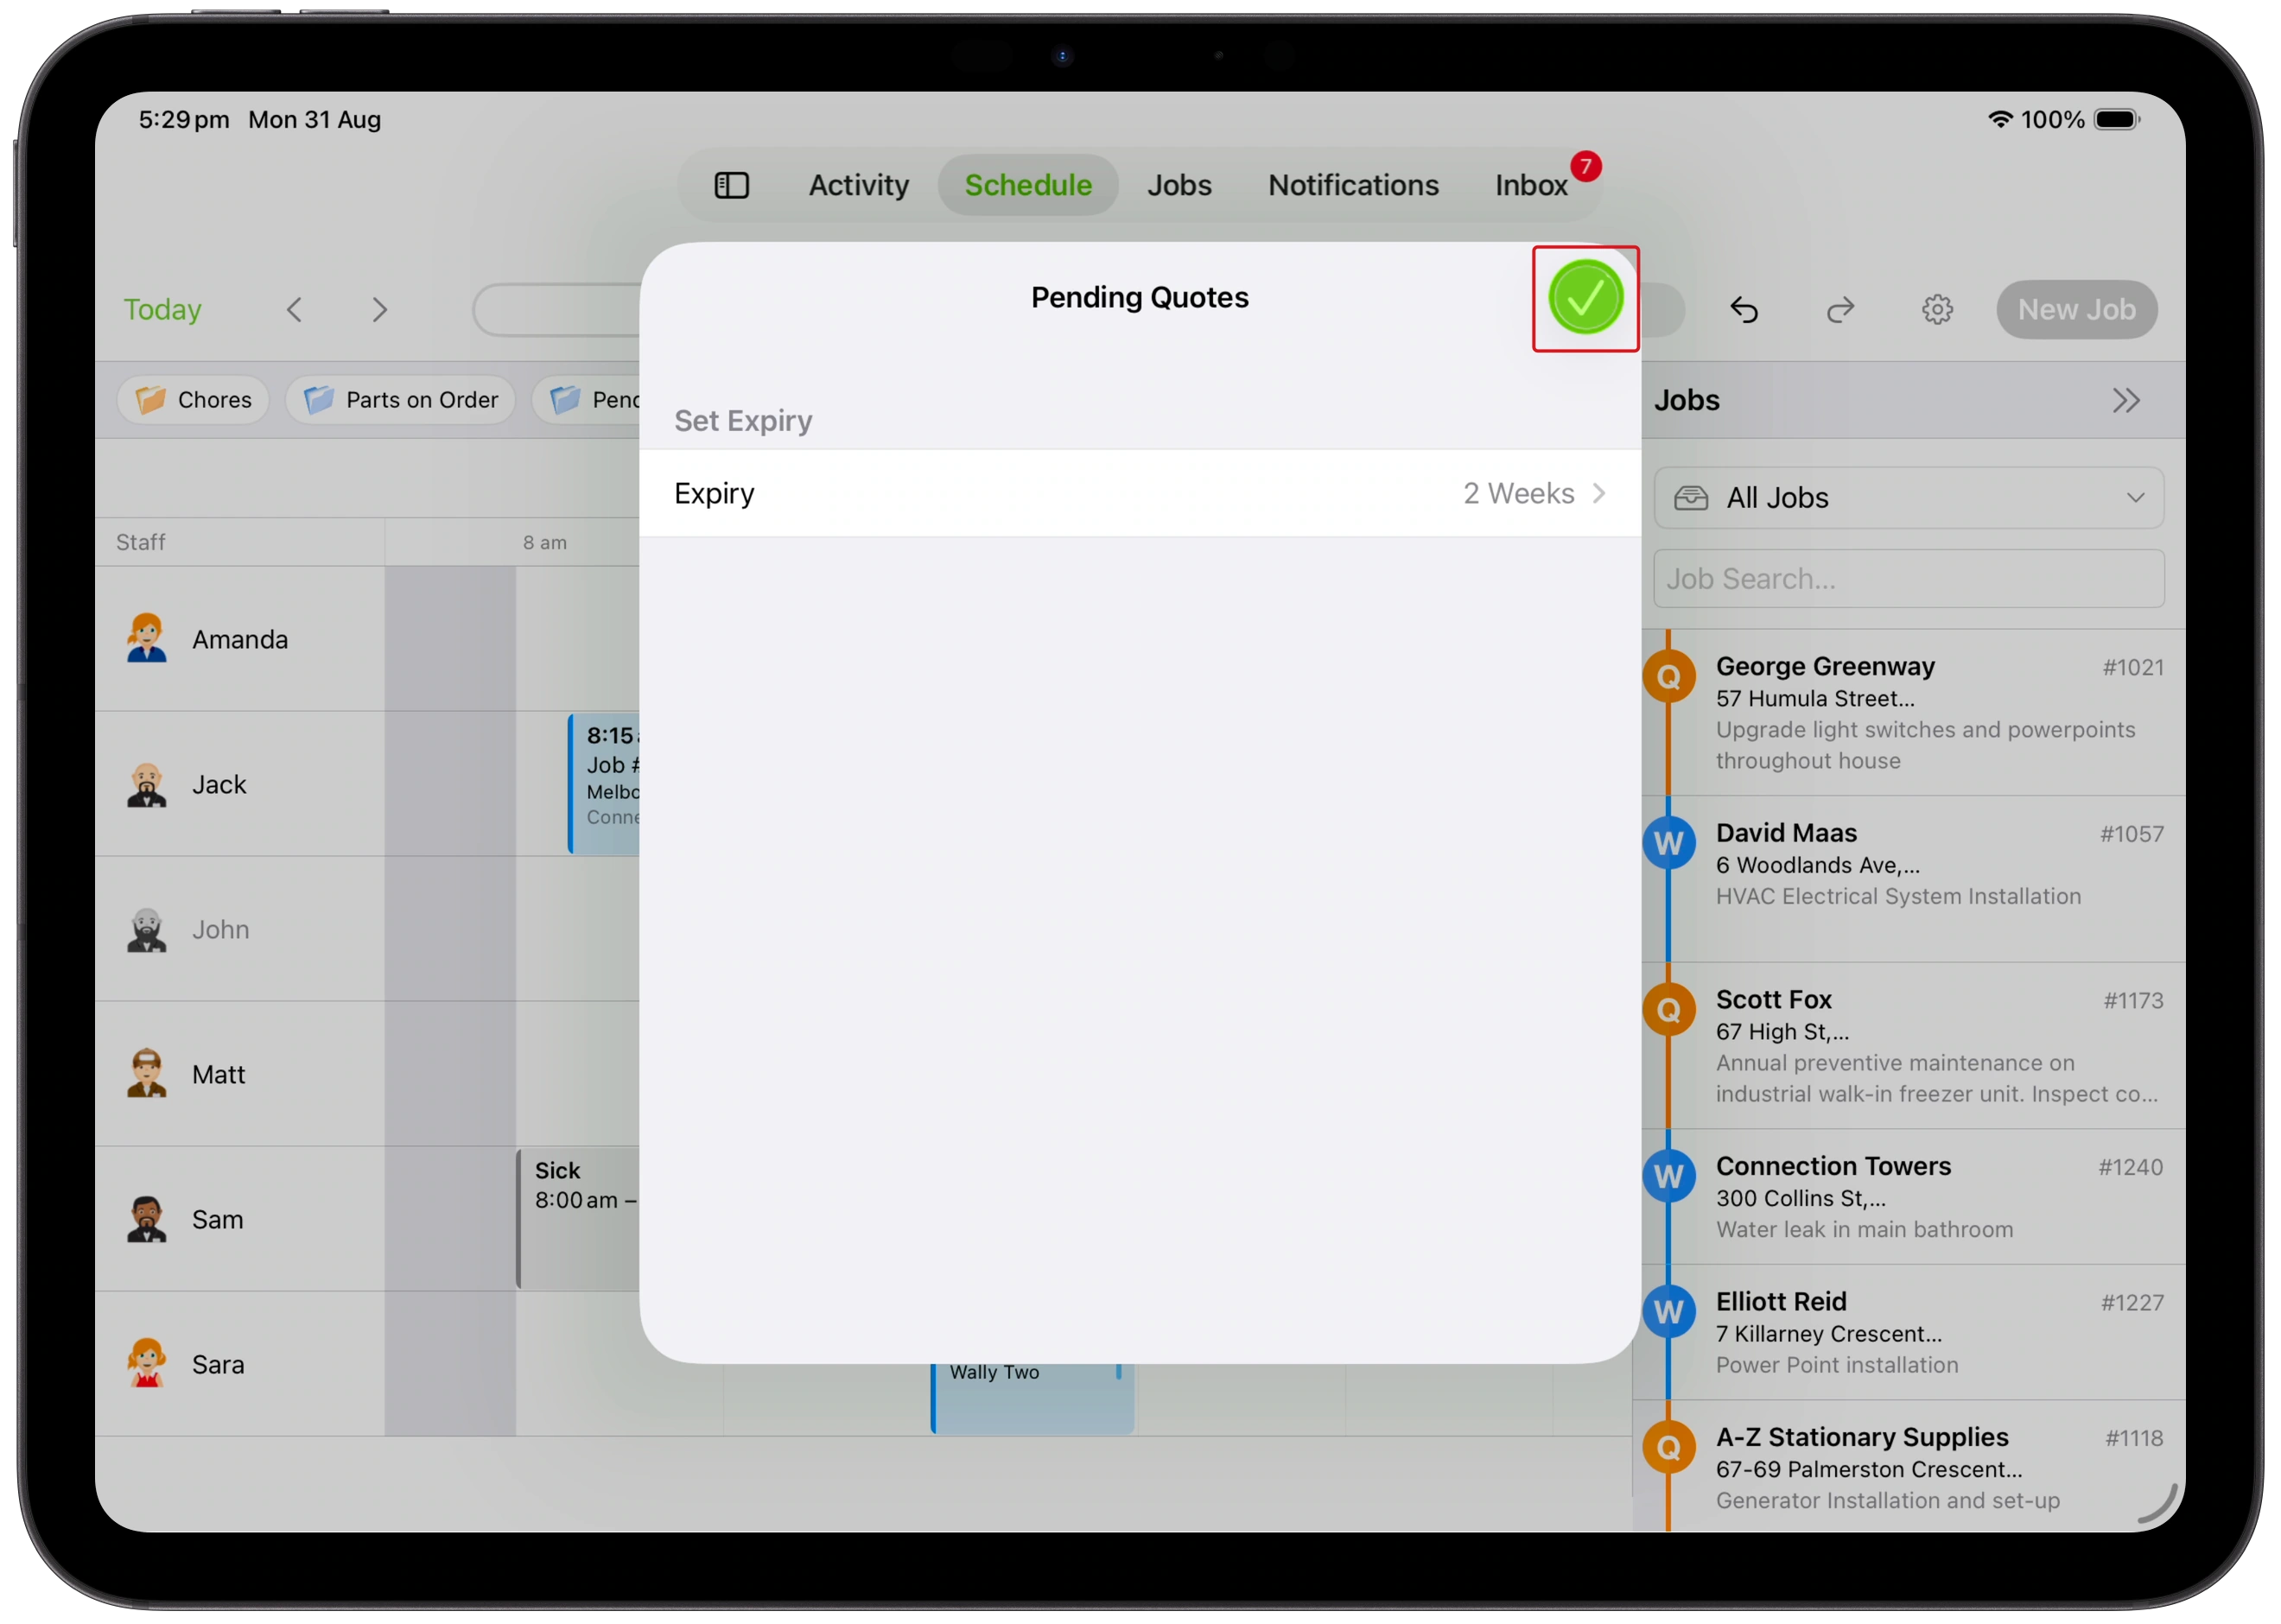Confirm with the green checkmark button

point(1584,298)
